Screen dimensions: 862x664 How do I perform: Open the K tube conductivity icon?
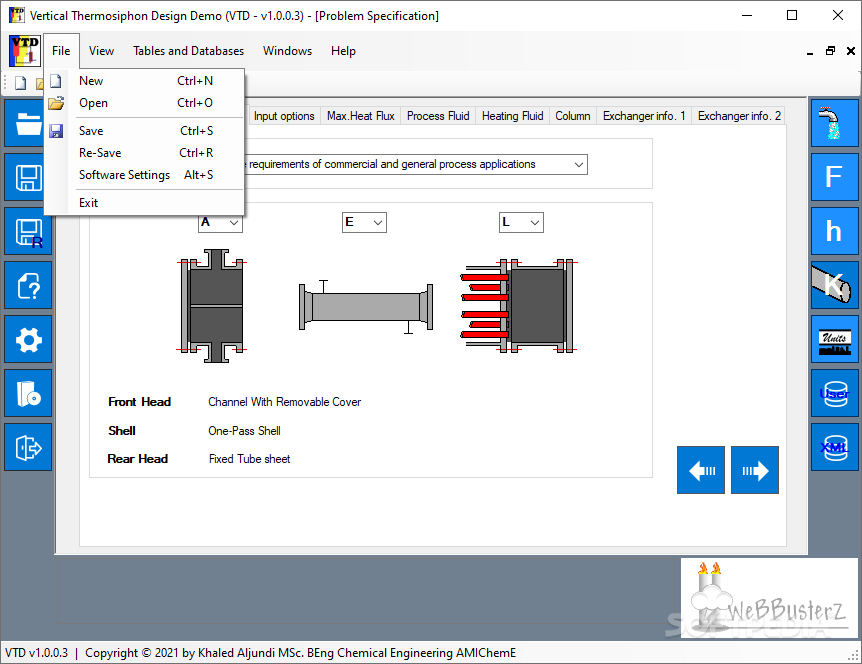(x=835, y=285)
